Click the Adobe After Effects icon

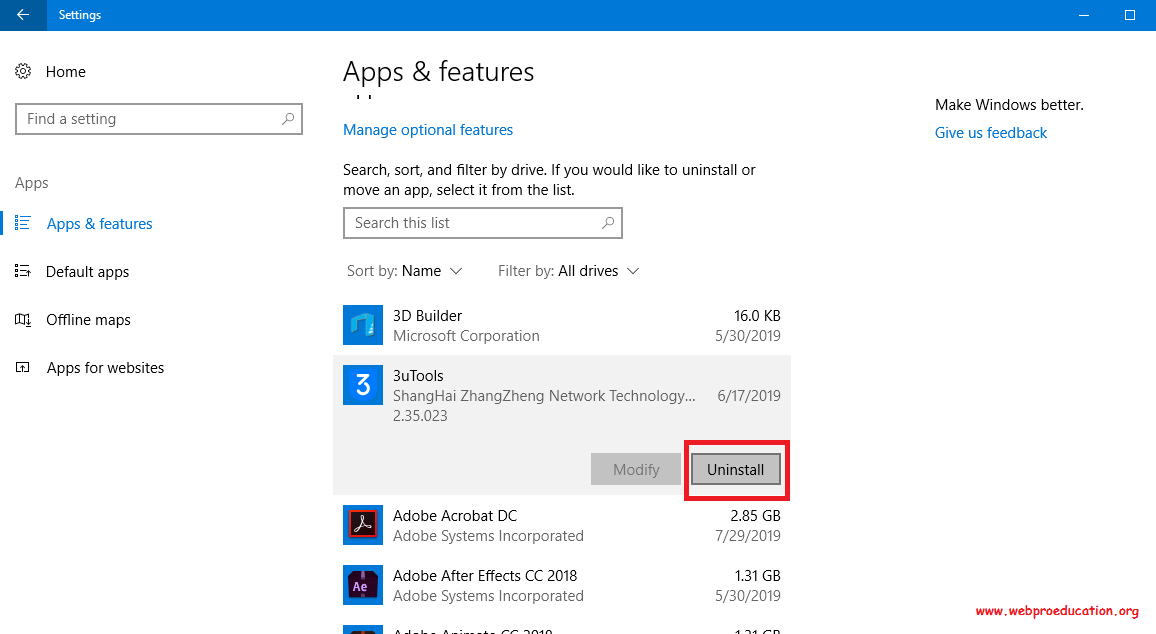(363, 585)
